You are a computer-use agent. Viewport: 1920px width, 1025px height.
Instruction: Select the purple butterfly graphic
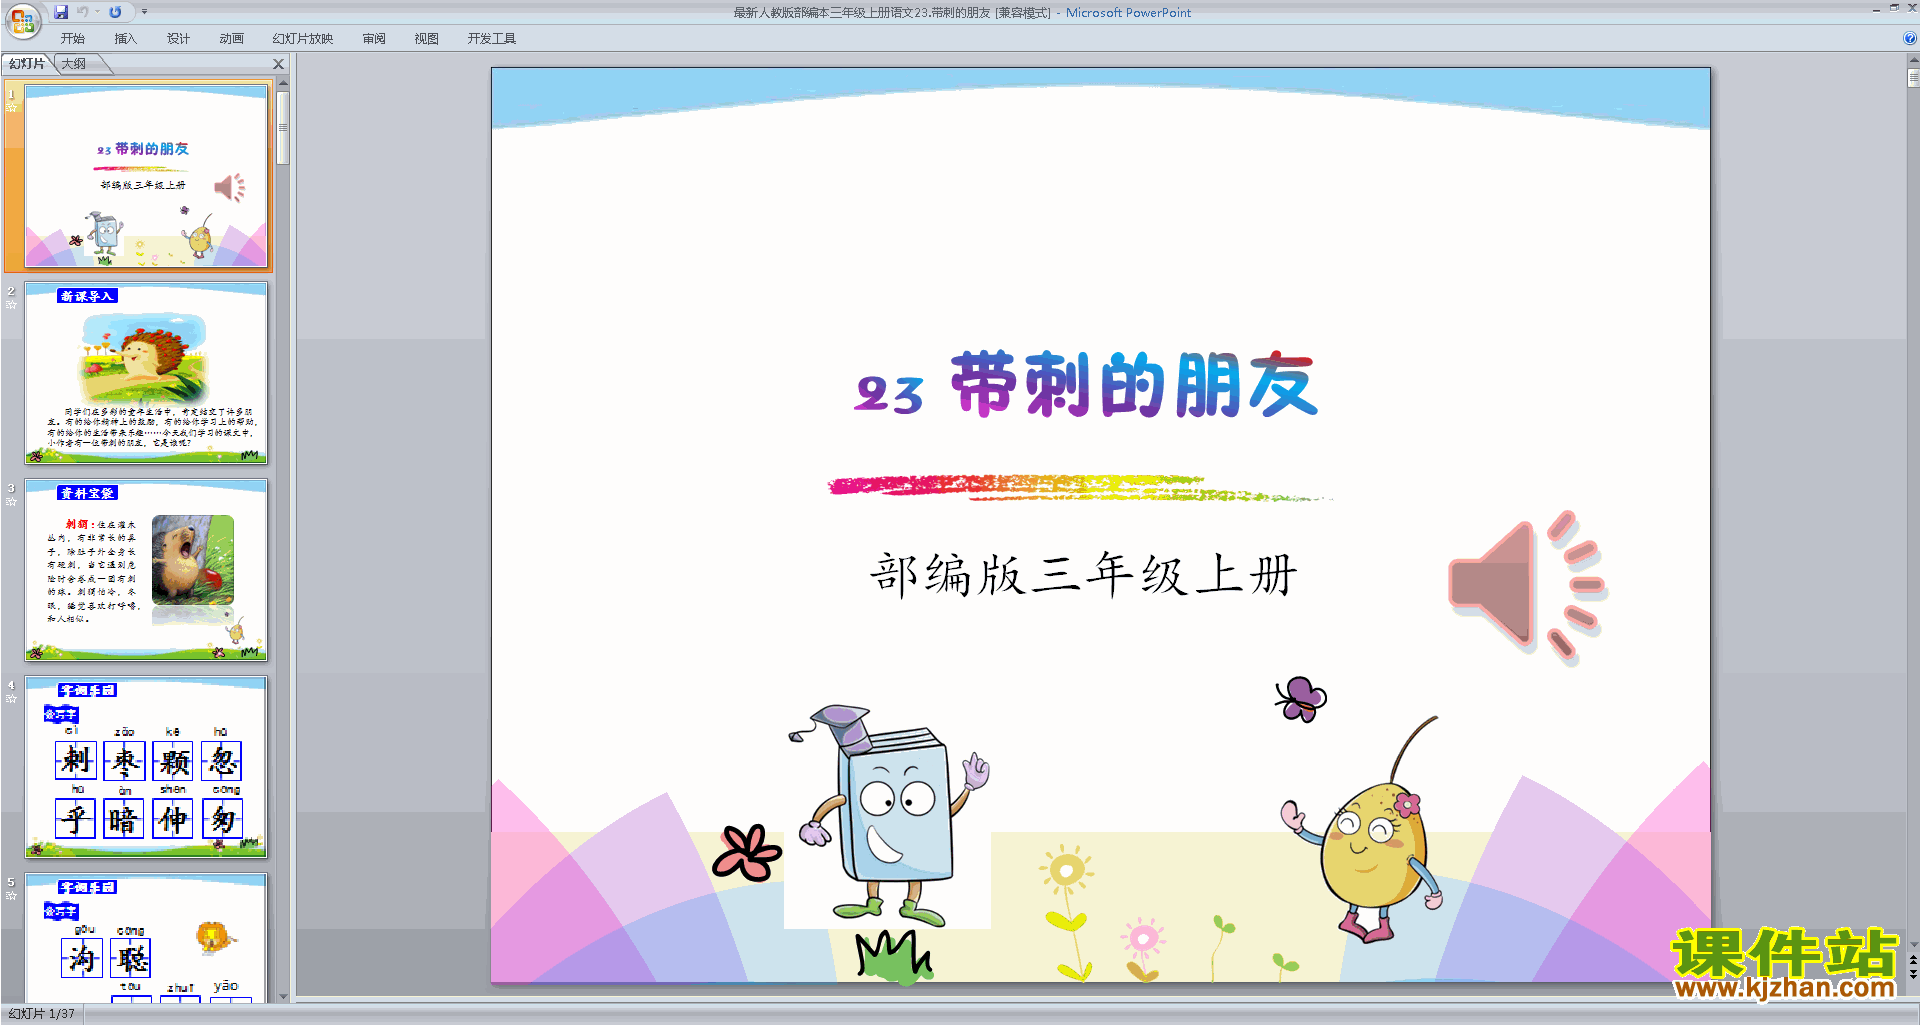pos(1300,699)
